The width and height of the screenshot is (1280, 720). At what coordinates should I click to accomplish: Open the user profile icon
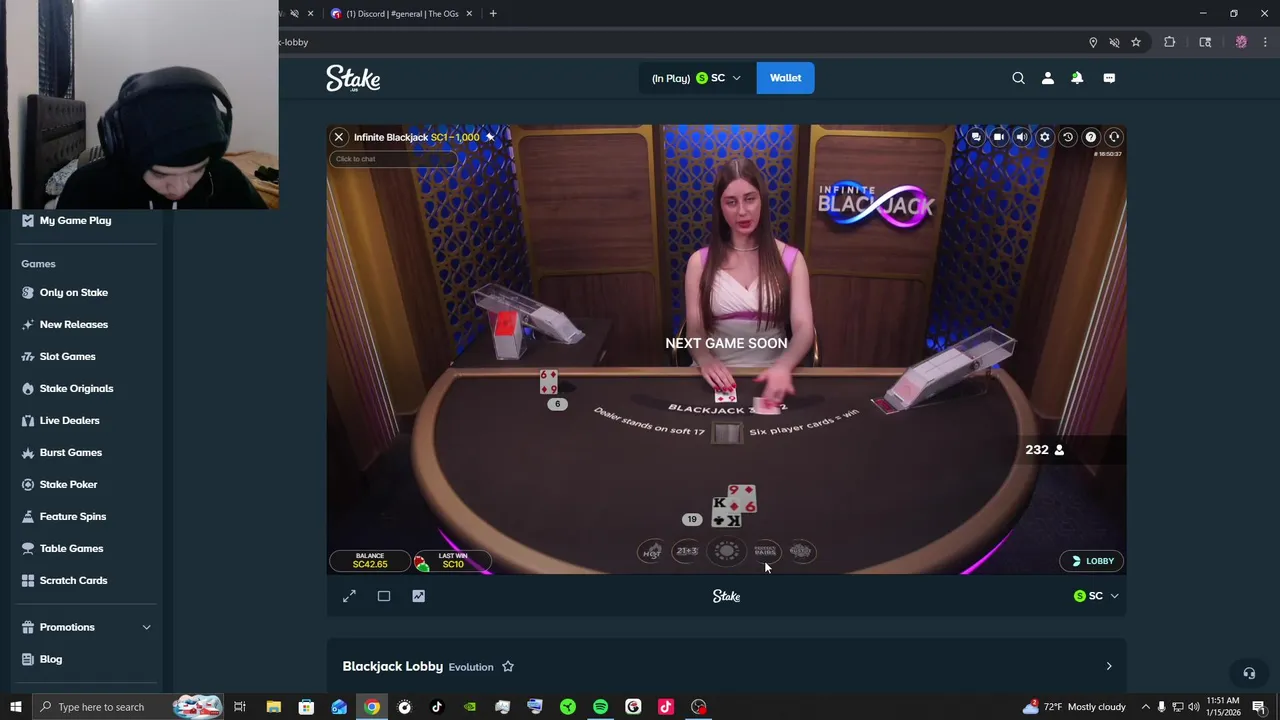(1048, 78)
